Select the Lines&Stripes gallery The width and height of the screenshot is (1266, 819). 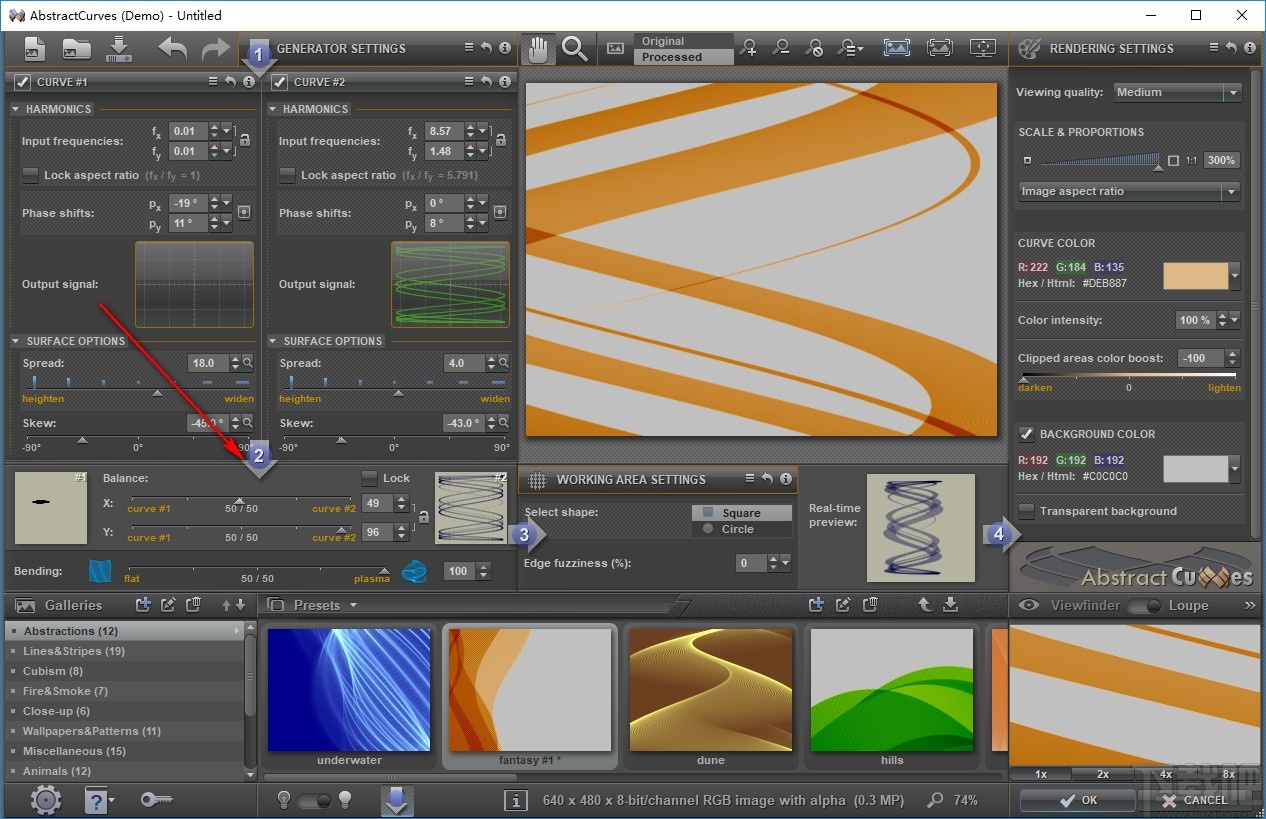74,651
